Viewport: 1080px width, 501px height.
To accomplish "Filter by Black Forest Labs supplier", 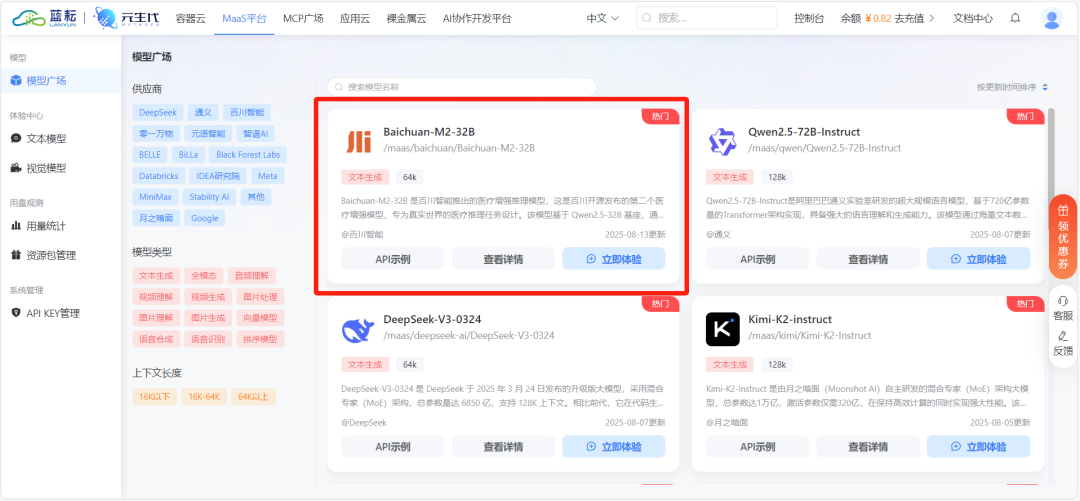I will [248, 155].
